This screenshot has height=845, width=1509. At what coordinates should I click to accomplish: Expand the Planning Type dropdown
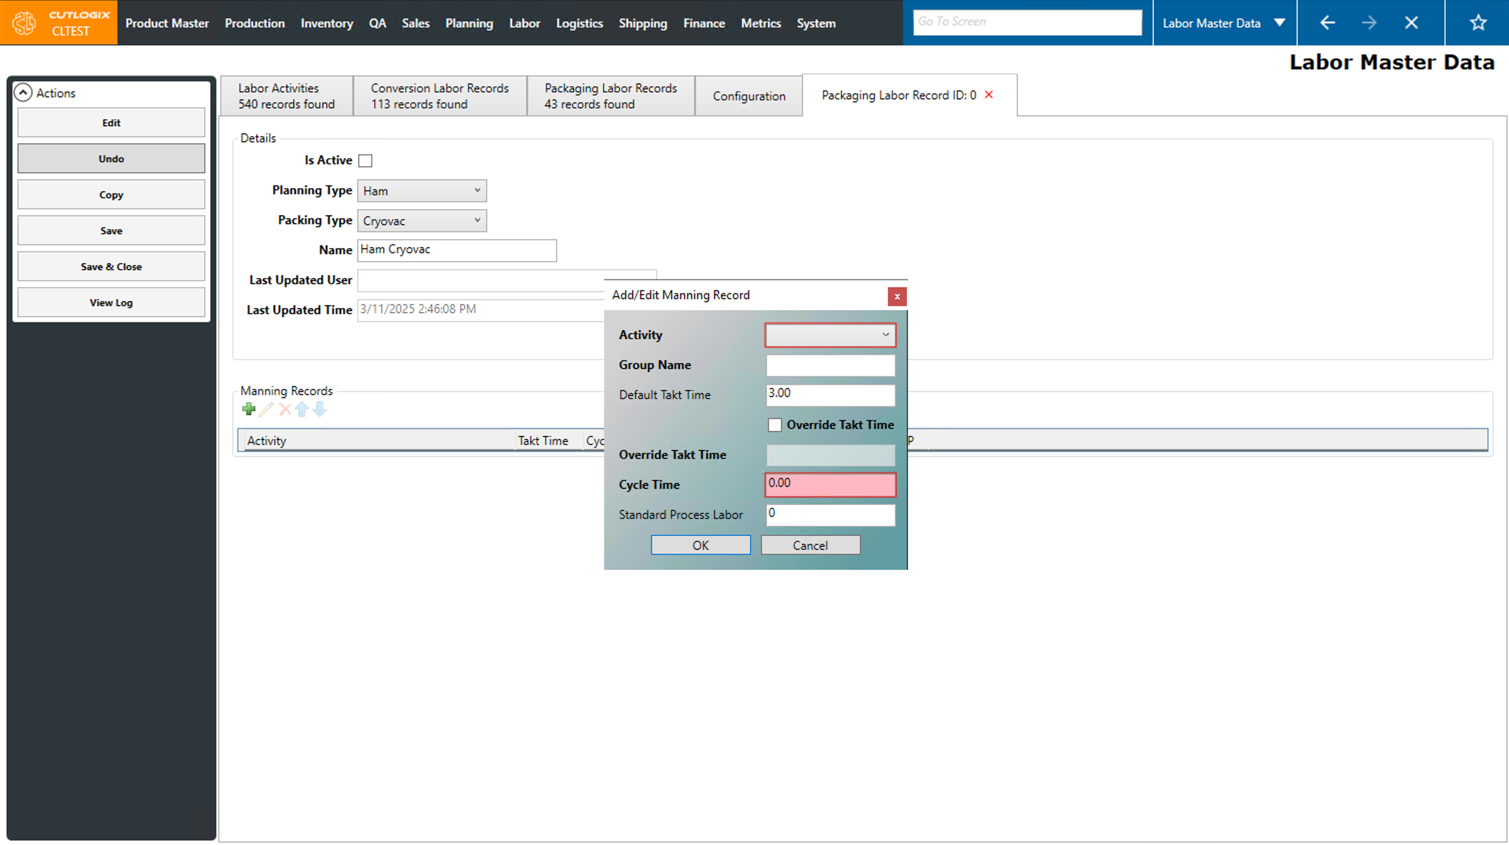tap(421, 191)
